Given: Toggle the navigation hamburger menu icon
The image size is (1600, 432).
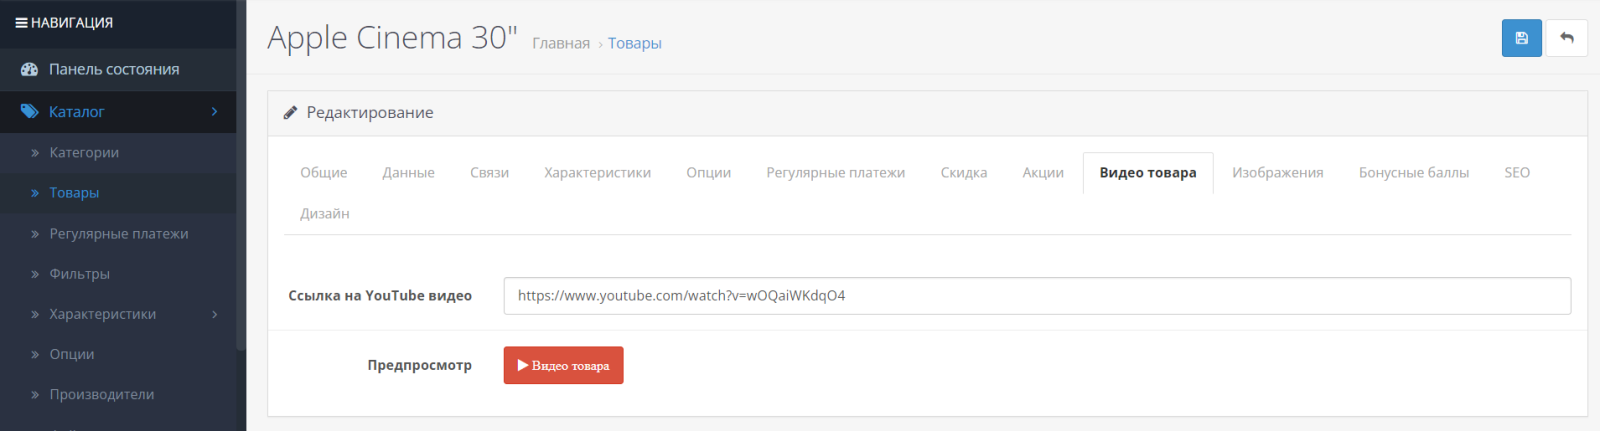Looking at the screenshot, I should (x=21, y=22).
